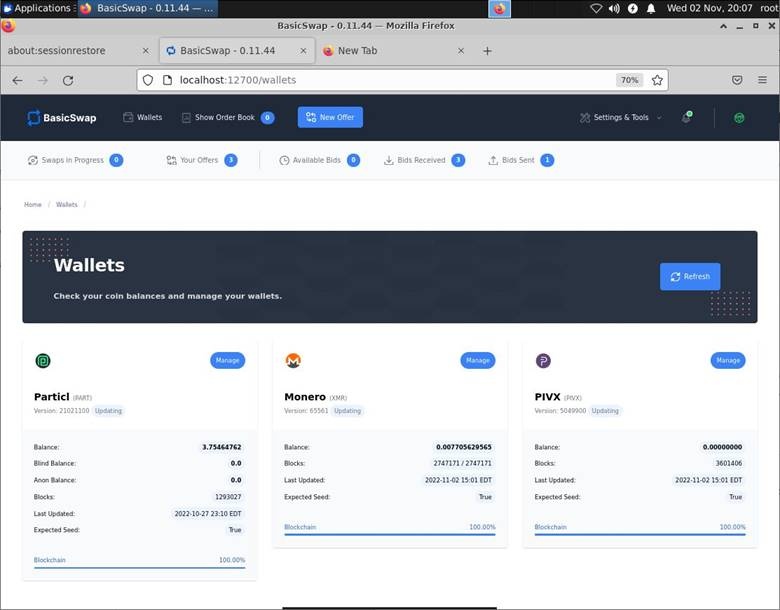Reset the 70% zoom indicator

[629, 80]
